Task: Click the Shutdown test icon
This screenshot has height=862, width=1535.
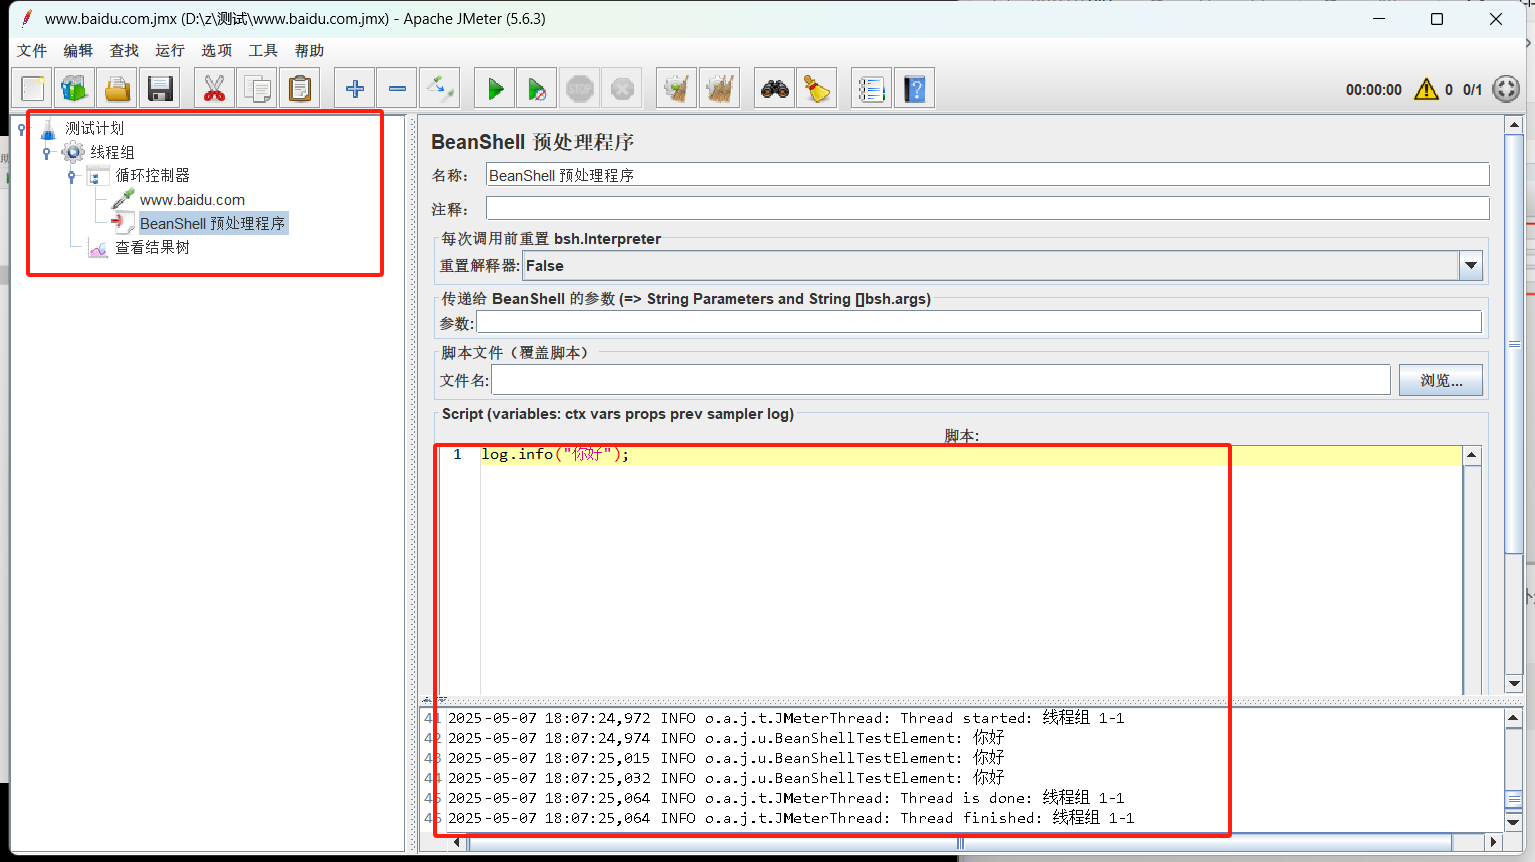Action: click(622, 89)
